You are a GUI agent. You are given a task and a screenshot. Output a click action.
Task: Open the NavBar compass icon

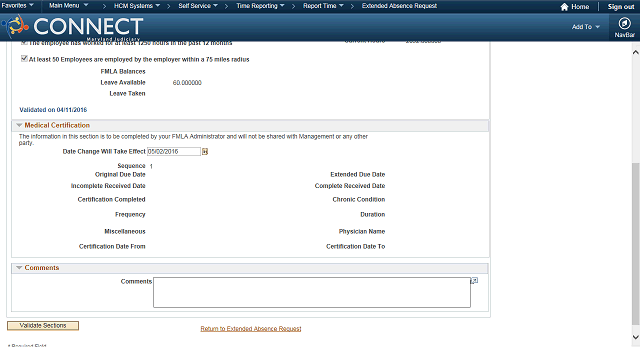point(624,24)
